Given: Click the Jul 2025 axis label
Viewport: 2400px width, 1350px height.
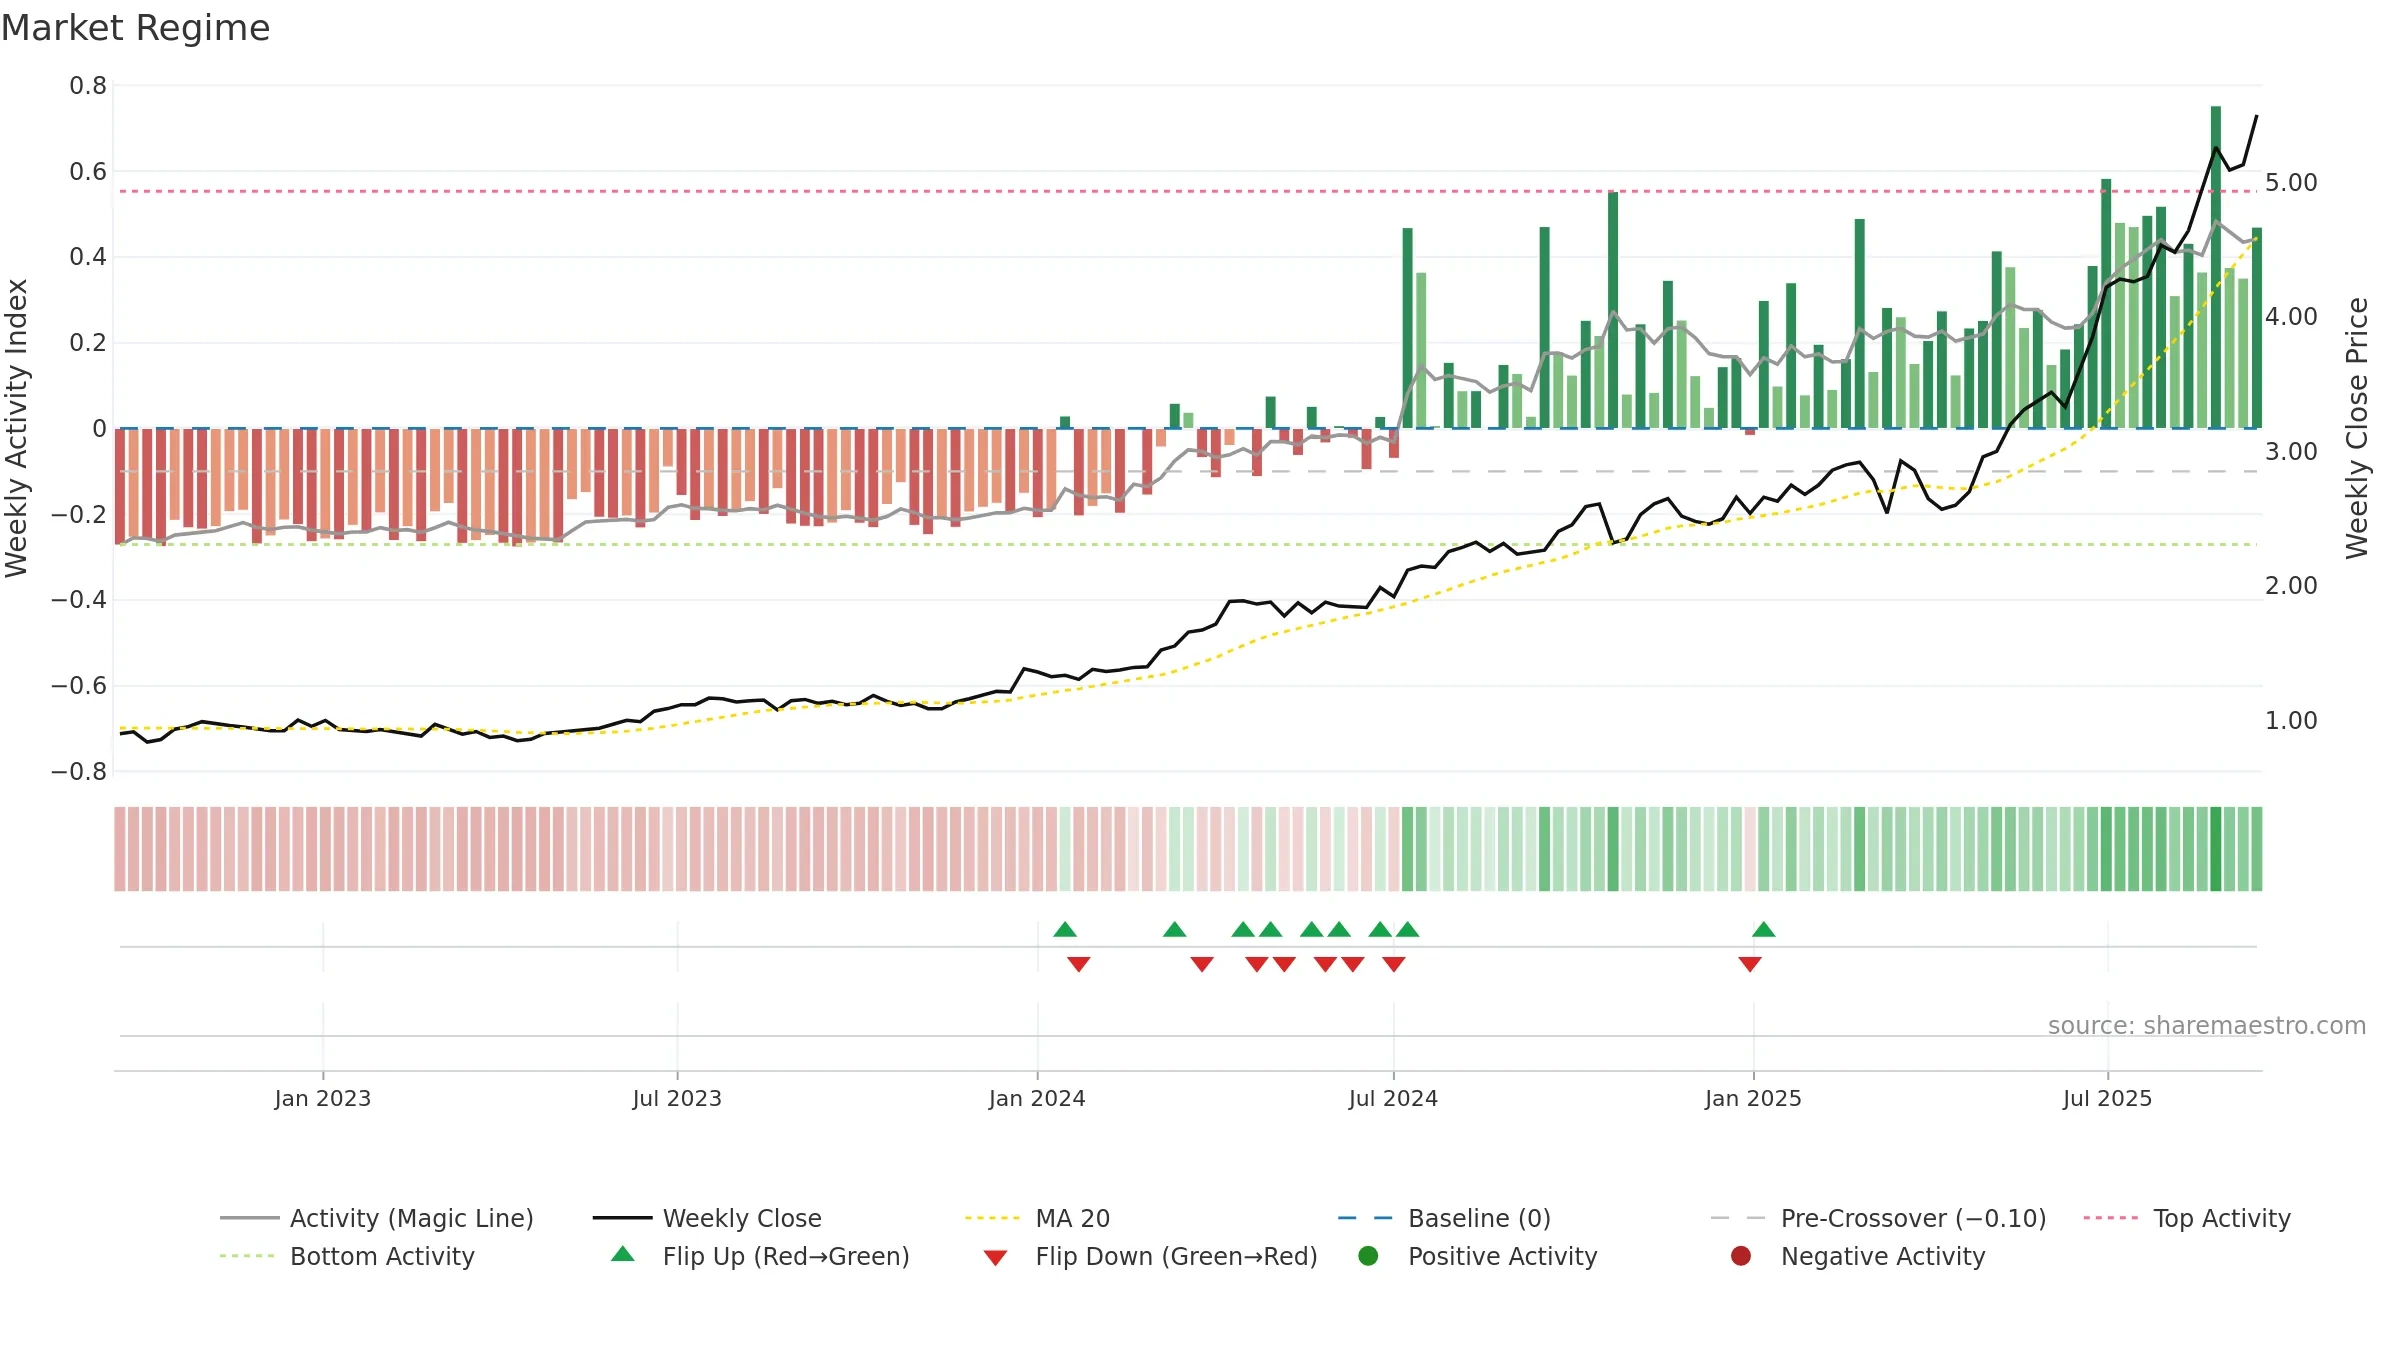Looking at the screenshot, I should 2107,1098.
